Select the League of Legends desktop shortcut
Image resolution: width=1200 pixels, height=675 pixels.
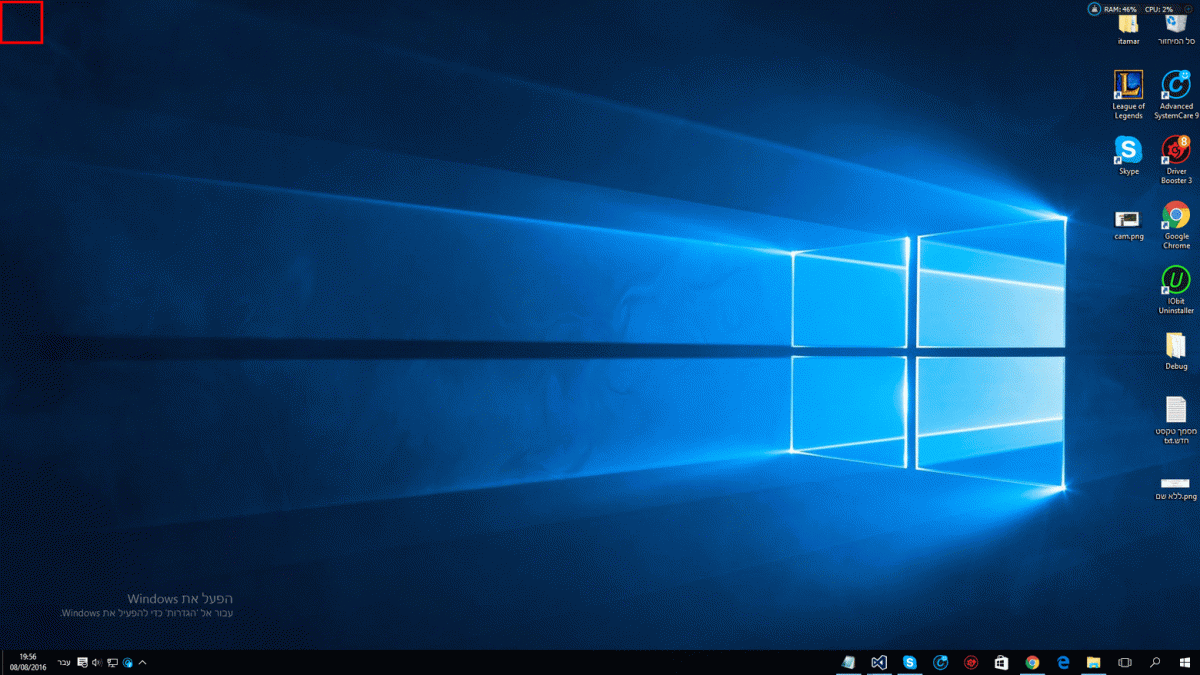tap(1128, 95)
